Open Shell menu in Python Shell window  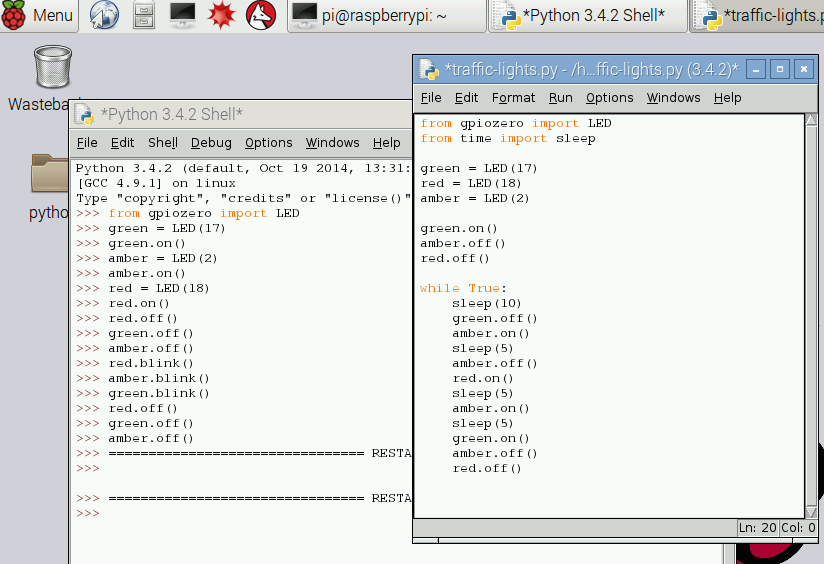pos(163,143)
